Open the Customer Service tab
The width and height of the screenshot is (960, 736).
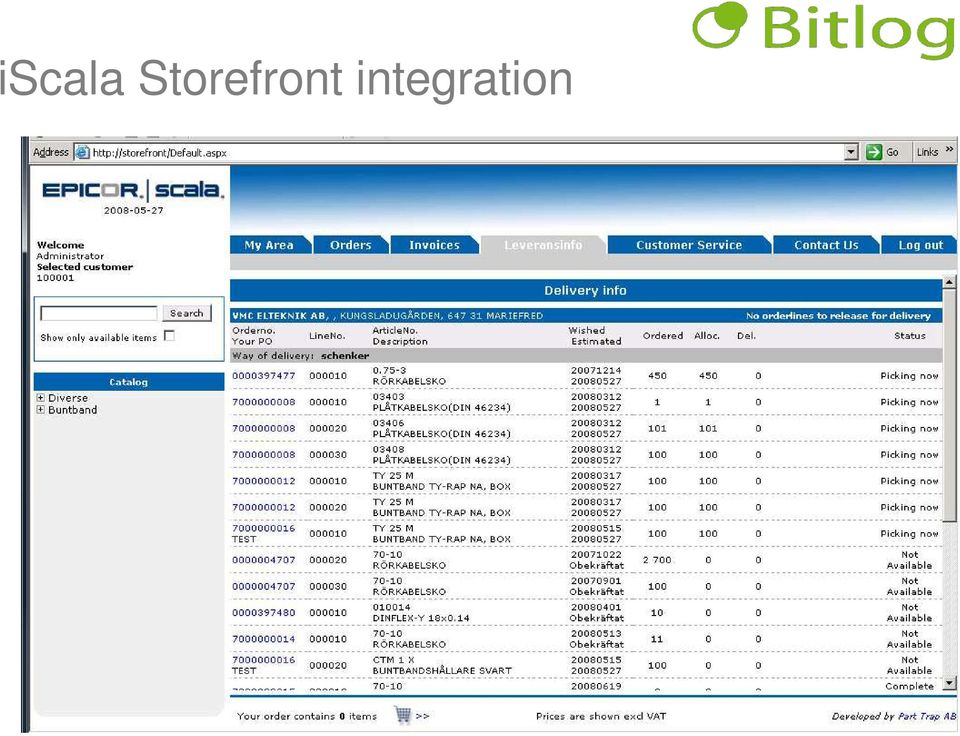[689, 245]
